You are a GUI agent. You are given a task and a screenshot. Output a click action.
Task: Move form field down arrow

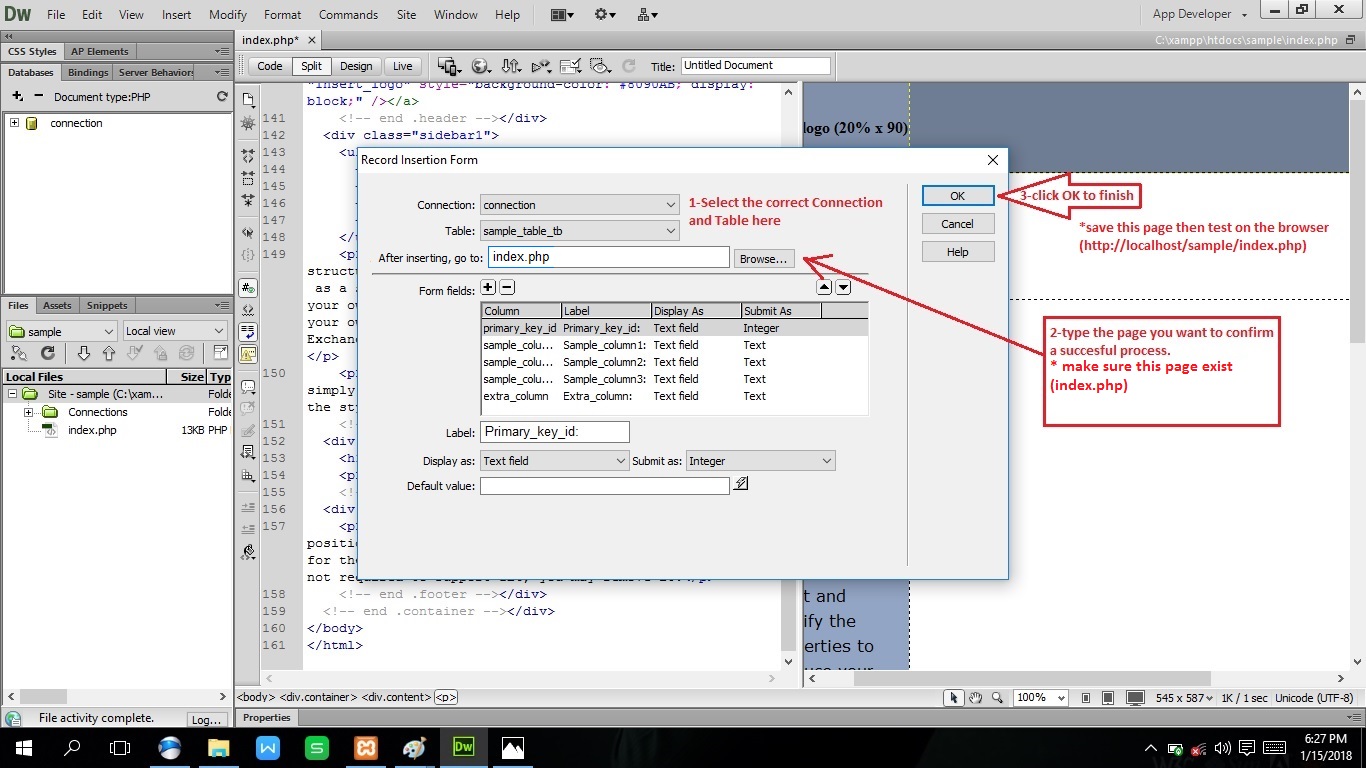pyautogui.click(x=843, y=288)
